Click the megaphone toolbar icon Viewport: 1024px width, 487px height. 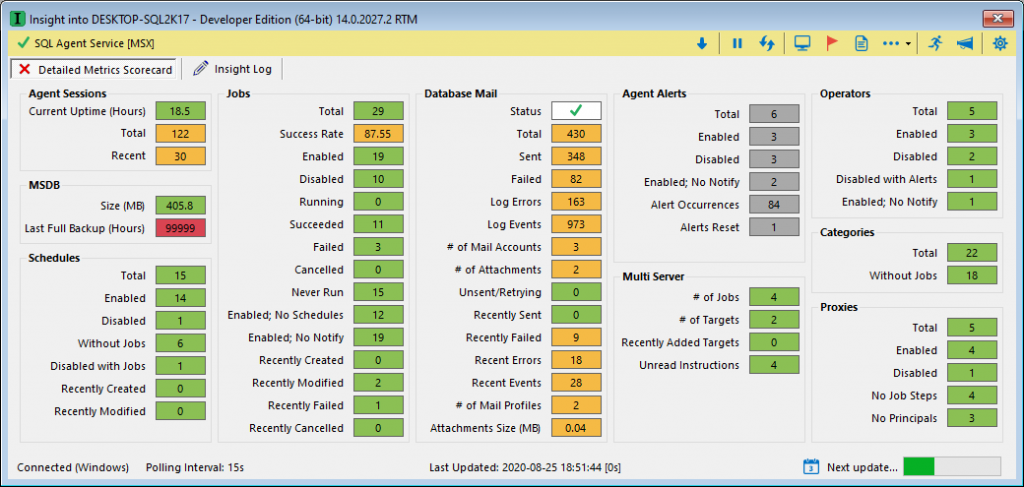[965, 44]
